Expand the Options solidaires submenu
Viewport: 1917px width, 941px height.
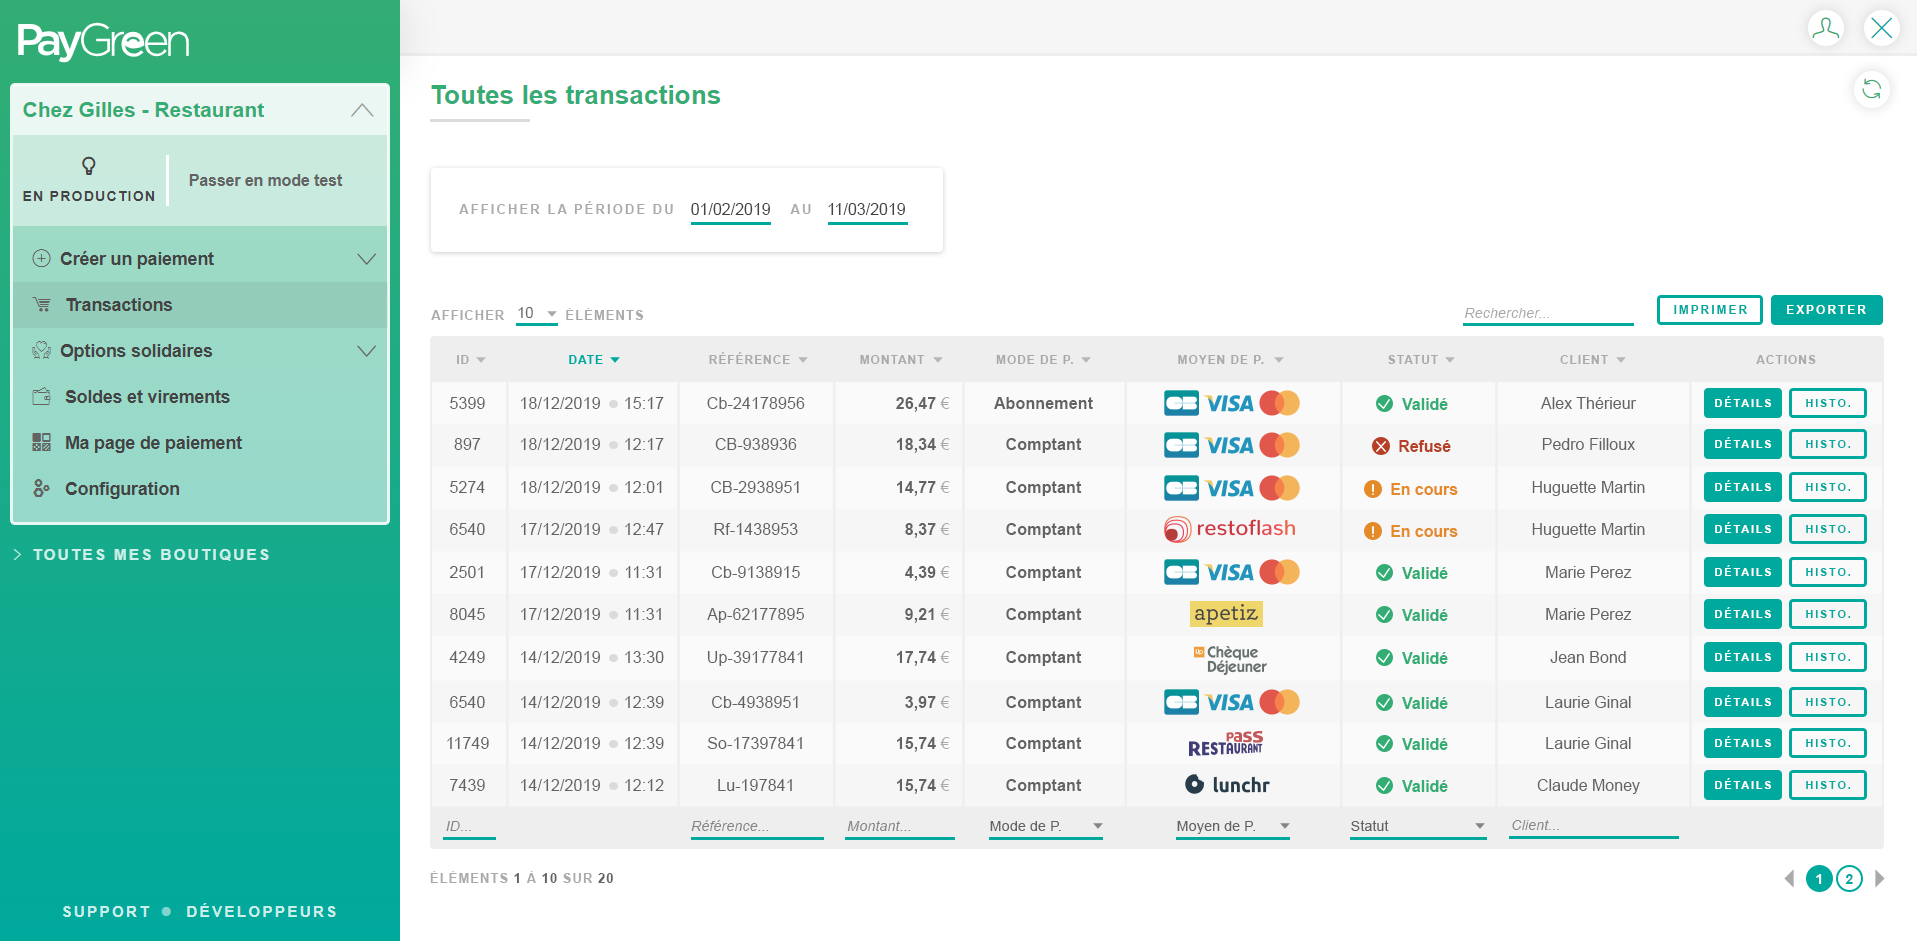tap(367, 351)
